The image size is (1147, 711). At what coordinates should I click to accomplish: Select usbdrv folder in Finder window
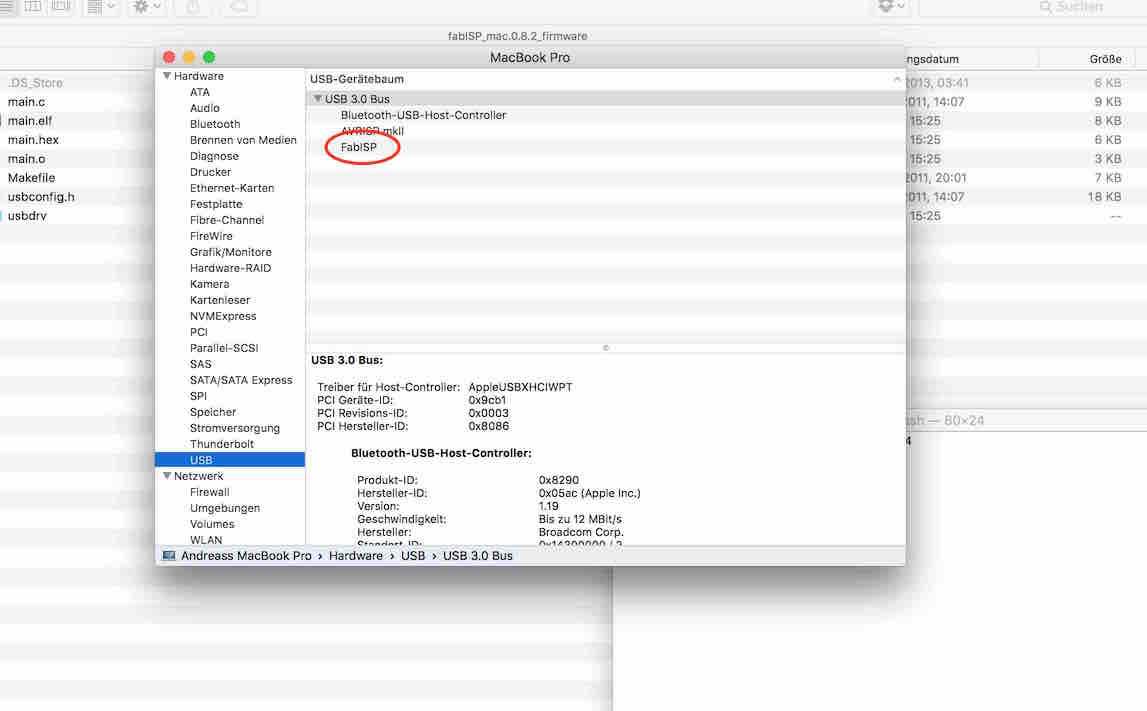click(27, 217)
